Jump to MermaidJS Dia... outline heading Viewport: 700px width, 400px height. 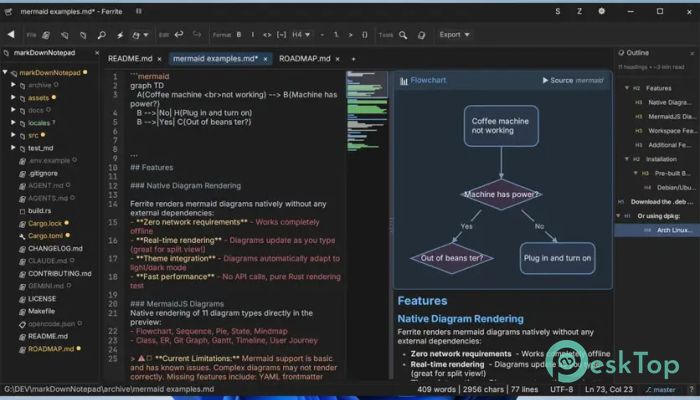coord(670,117)
